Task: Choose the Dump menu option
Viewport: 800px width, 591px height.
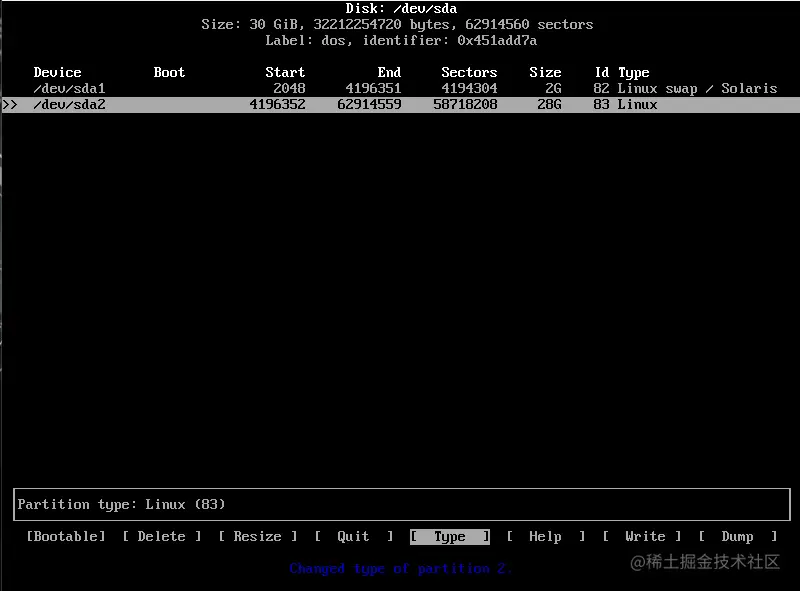Action: (x=738, y=536)
